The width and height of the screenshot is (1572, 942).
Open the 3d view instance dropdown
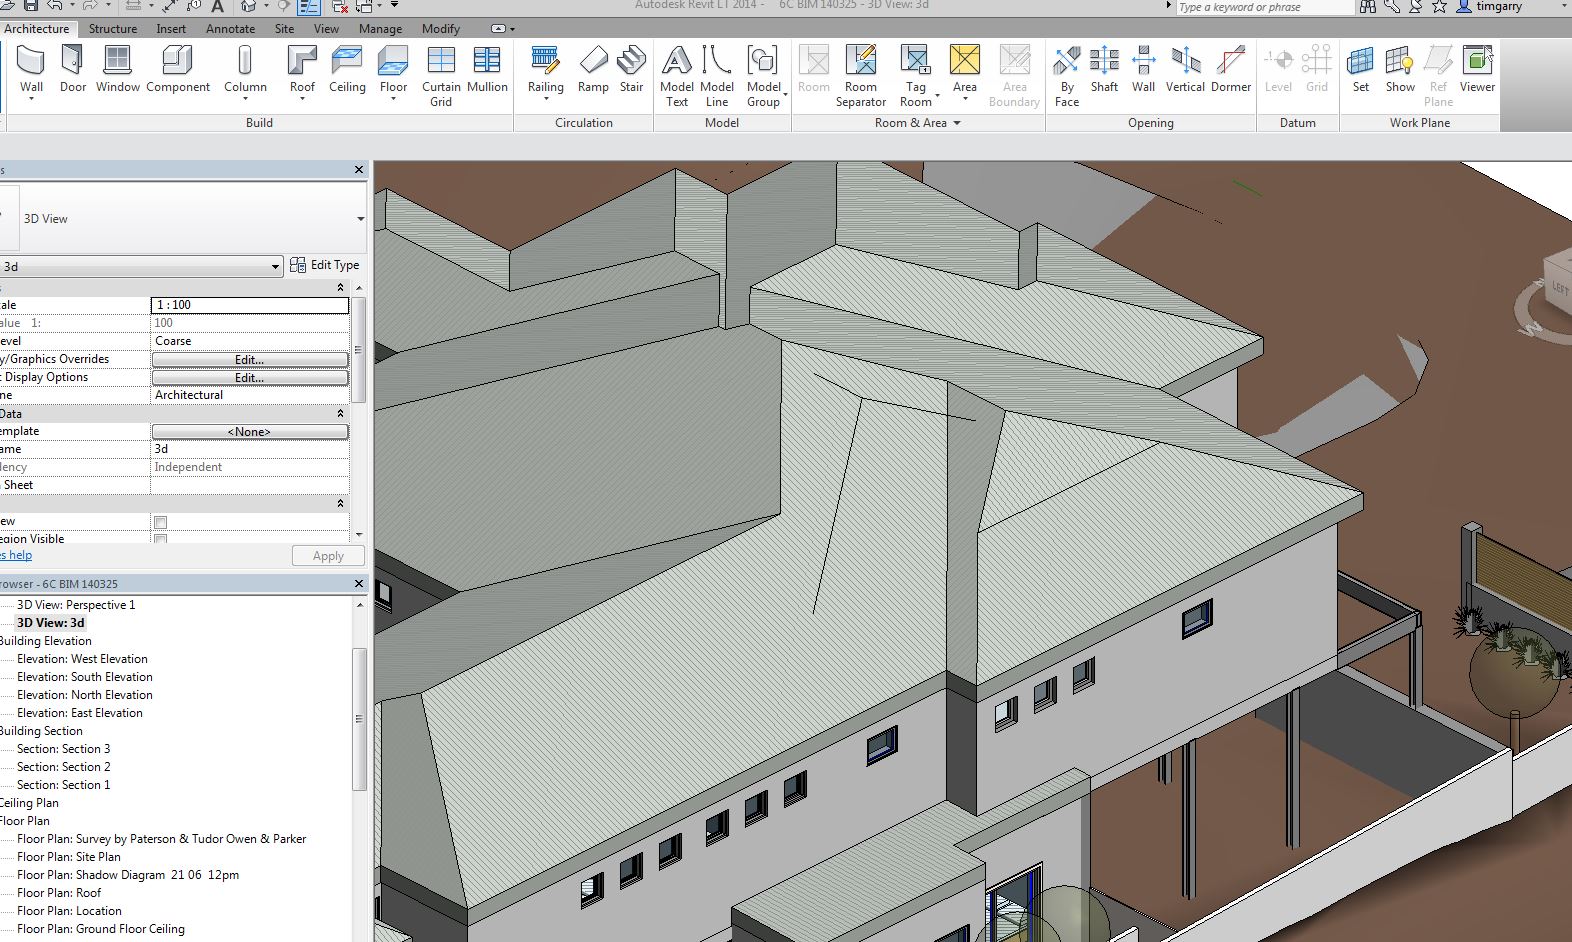pos(275,267)
